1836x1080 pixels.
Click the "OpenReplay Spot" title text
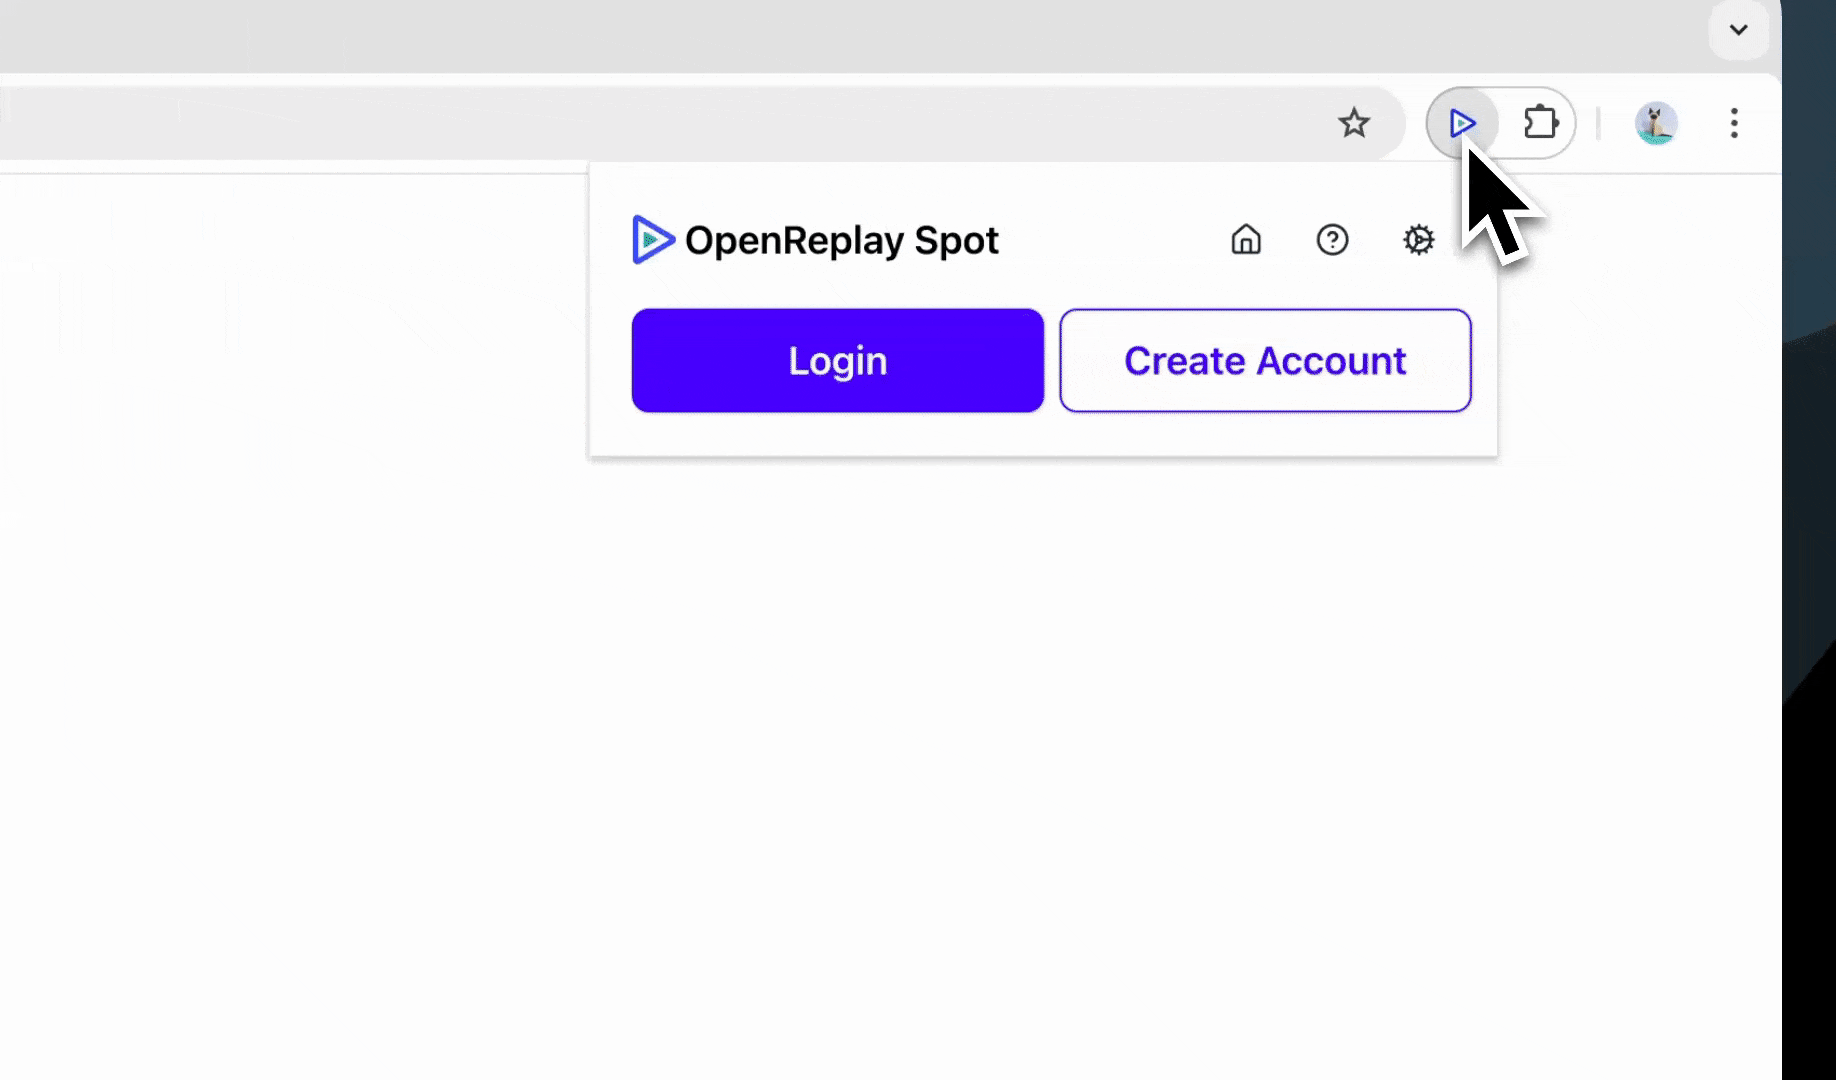[842, 241]
